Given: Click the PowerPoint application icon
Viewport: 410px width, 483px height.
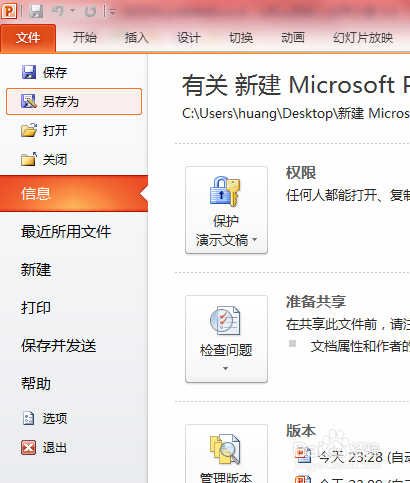Looking at the screenshot, I should pyautogui.click(x=9, y=11).
